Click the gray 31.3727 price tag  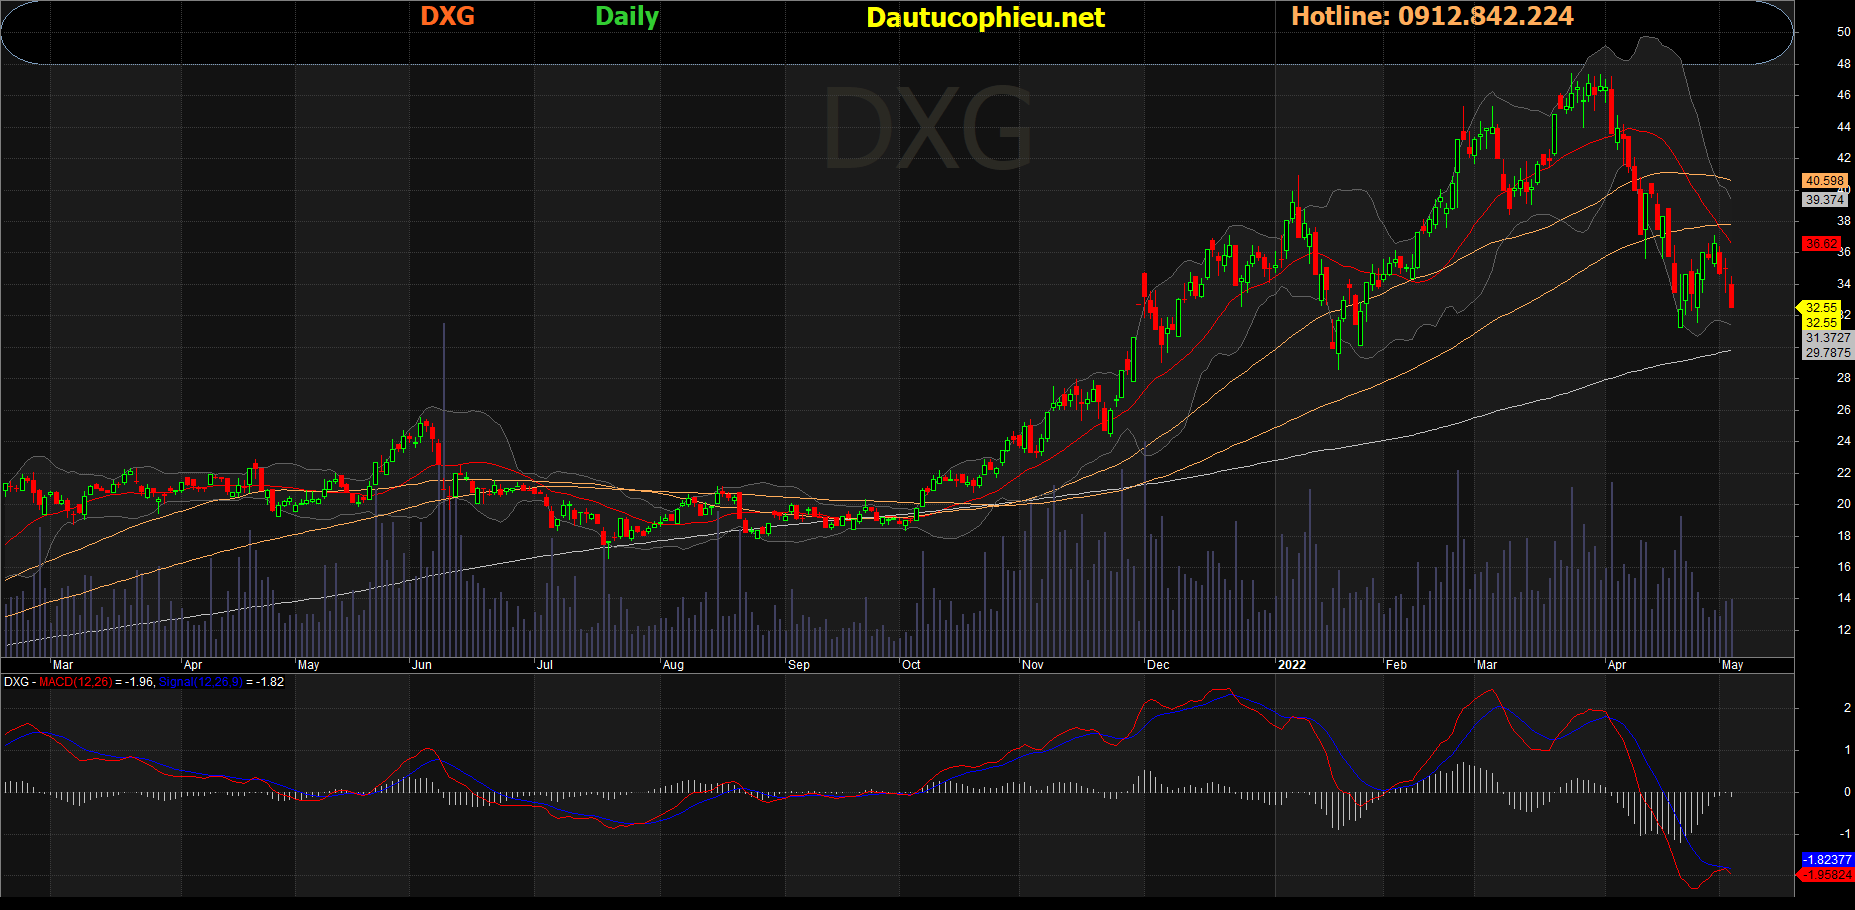[x=1828, y=338]
